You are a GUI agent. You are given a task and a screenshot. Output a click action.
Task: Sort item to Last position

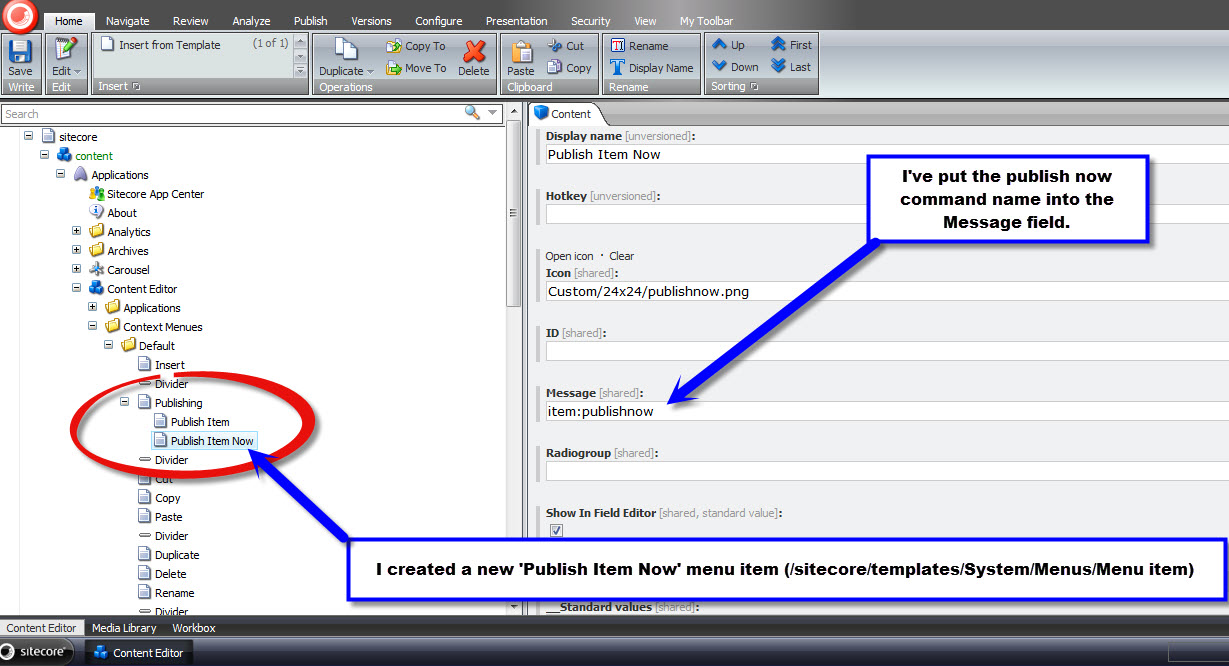point(791,67)
